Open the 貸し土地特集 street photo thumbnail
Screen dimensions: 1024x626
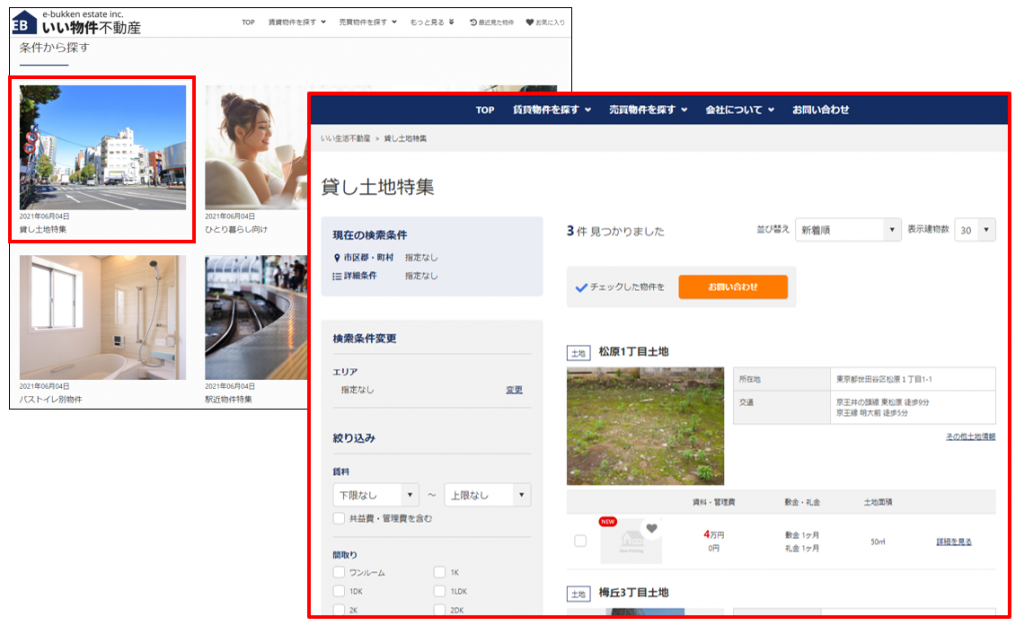click(x=102, y=147)
